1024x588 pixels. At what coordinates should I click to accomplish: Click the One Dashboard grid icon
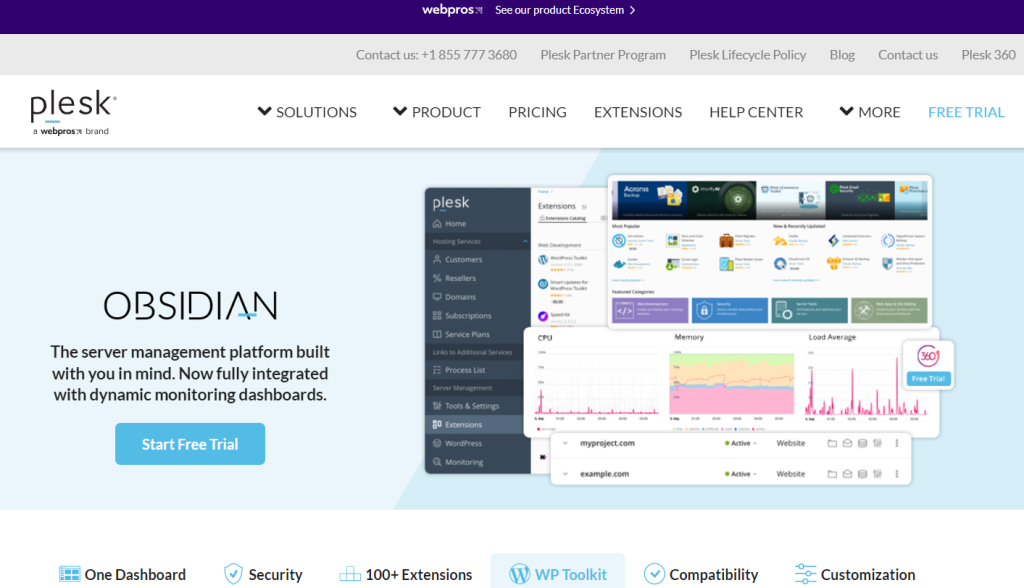pos(69,574)
